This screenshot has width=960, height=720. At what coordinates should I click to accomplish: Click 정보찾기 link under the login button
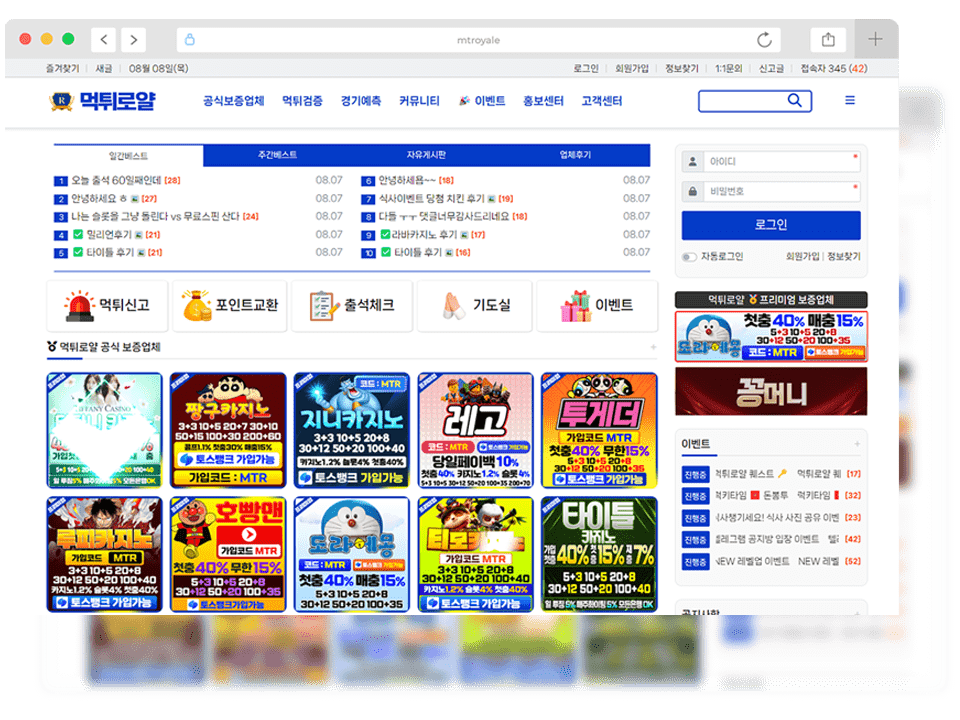click(844, 257)
